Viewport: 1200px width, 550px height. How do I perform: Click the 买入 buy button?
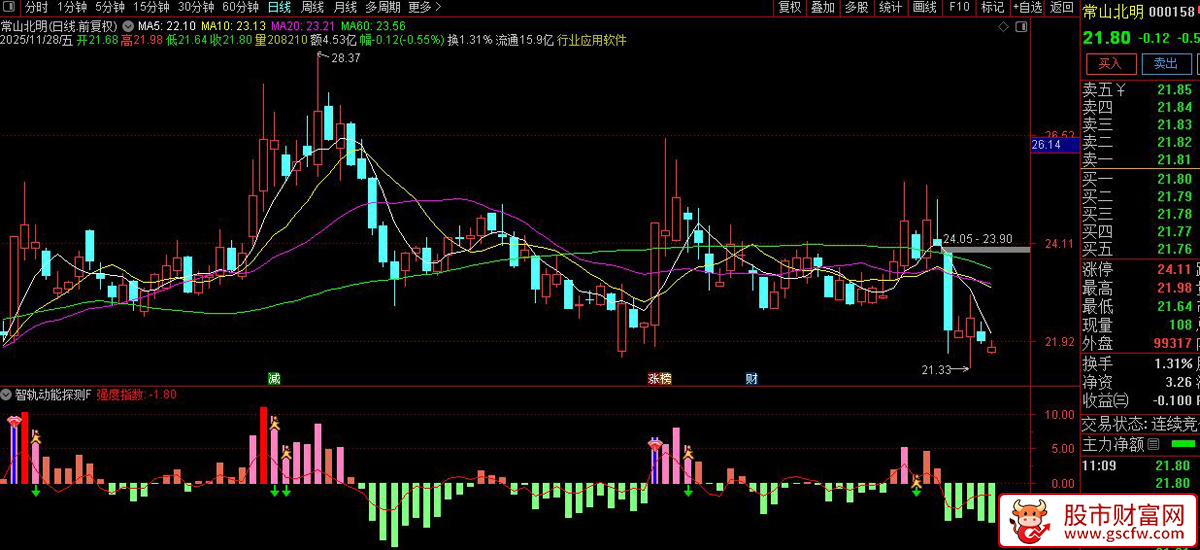[x=1111, y=63]
